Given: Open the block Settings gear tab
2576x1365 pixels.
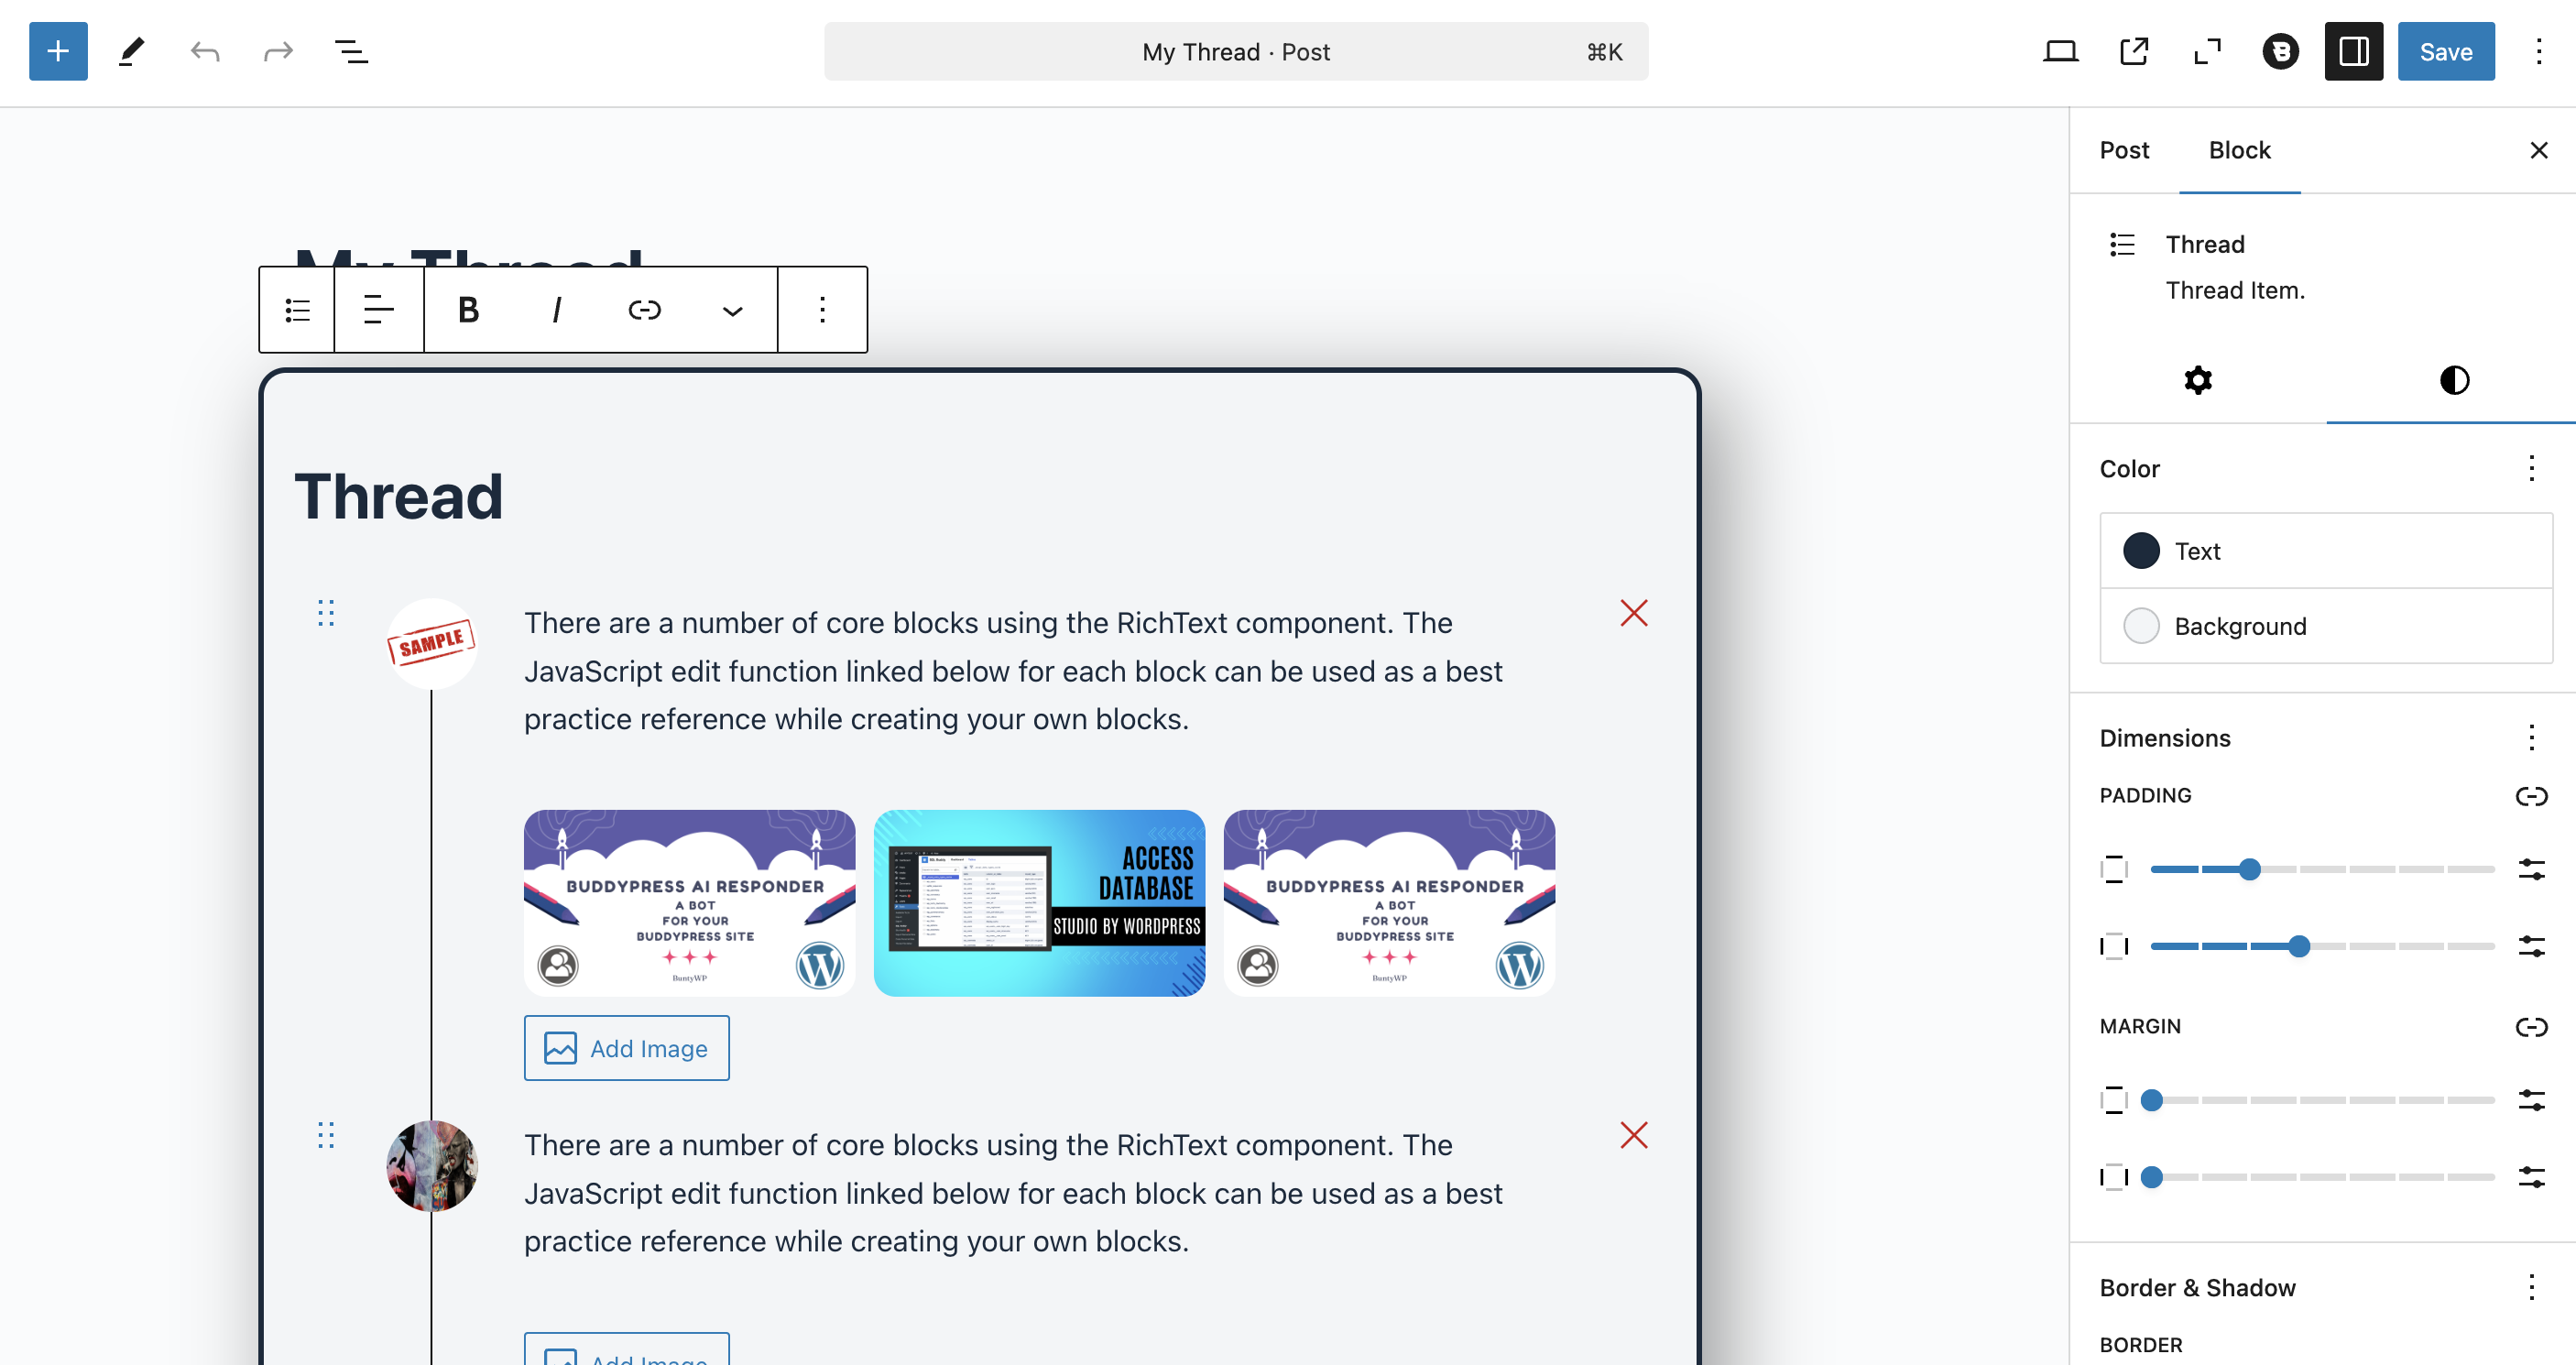Looking at the screenshot, I should [2198, 380].
